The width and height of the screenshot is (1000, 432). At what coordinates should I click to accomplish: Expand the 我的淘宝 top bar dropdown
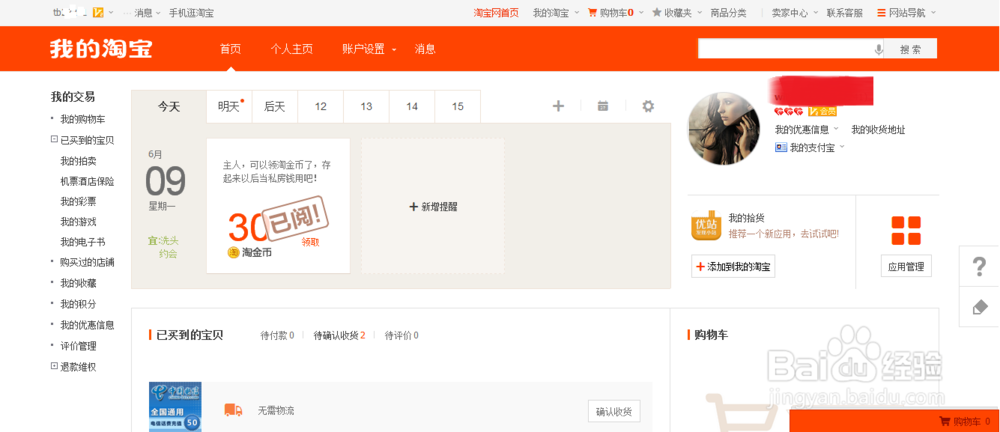click(577, 13)
